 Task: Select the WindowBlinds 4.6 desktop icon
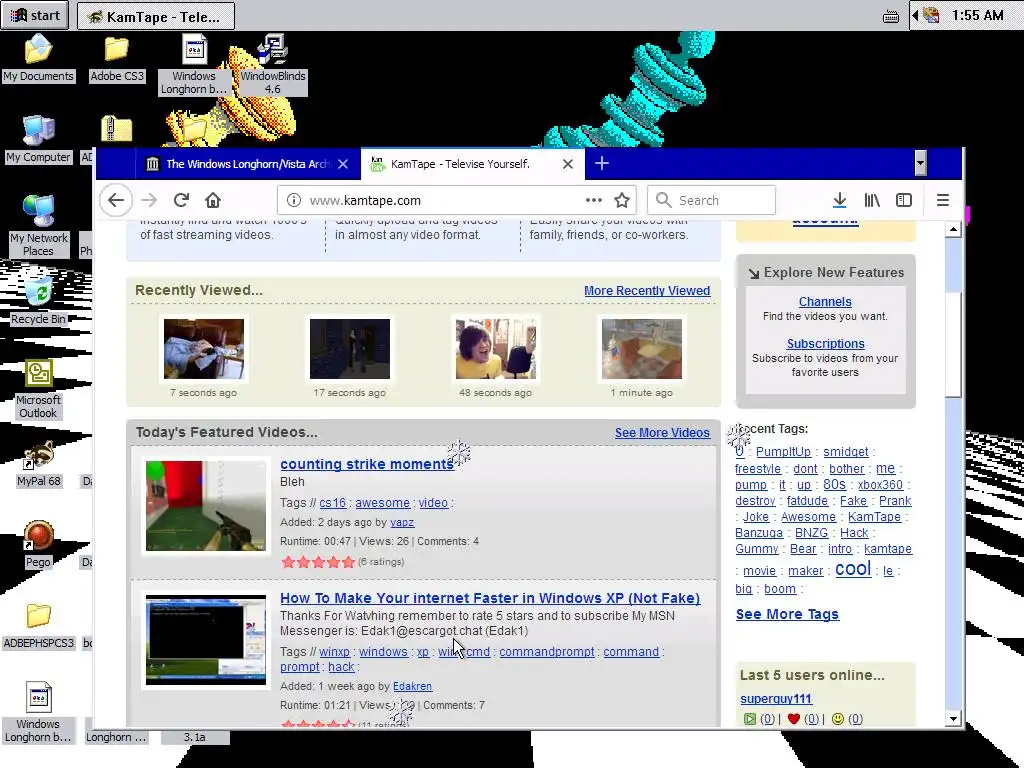click(273, 65)
